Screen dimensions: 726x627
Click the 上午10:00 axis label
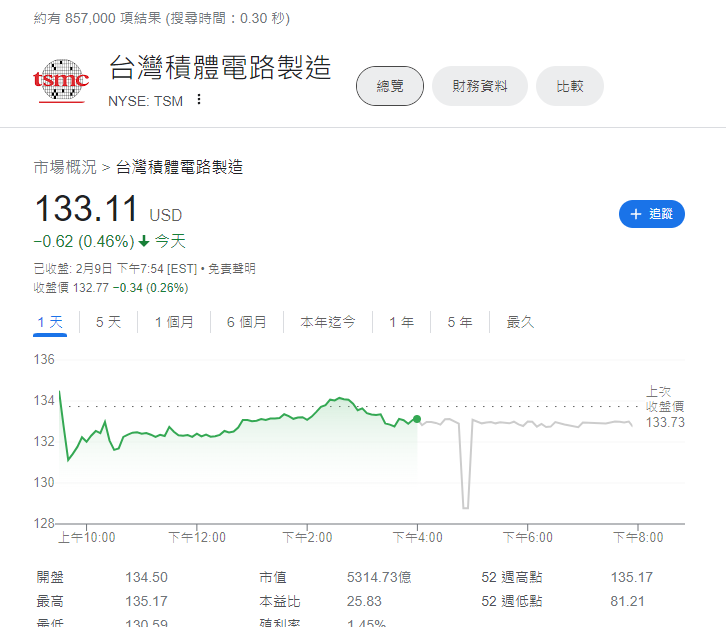(87, 538)
